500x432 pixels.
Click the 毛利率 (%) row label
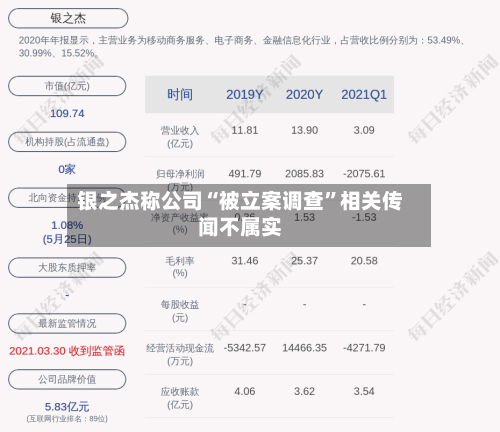[x=180, y=267]
